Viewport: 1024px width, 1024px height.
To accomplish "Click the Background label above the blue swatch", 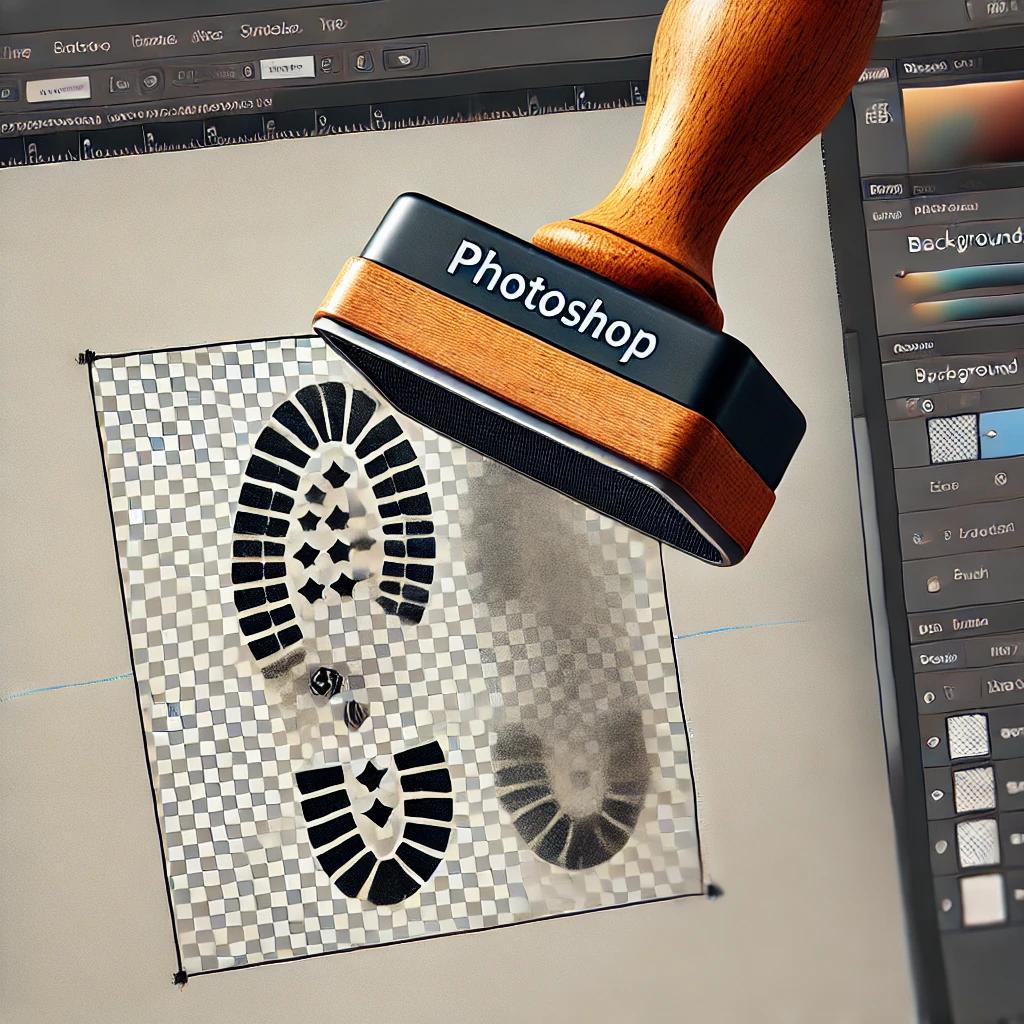I will point(966,372).
